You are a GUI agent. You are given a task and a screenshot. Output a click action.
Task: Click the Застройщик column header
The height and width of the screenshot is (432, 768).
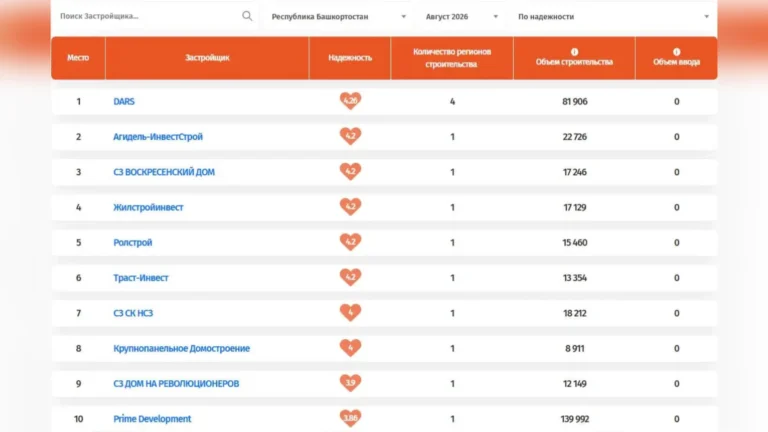[207, 58]
